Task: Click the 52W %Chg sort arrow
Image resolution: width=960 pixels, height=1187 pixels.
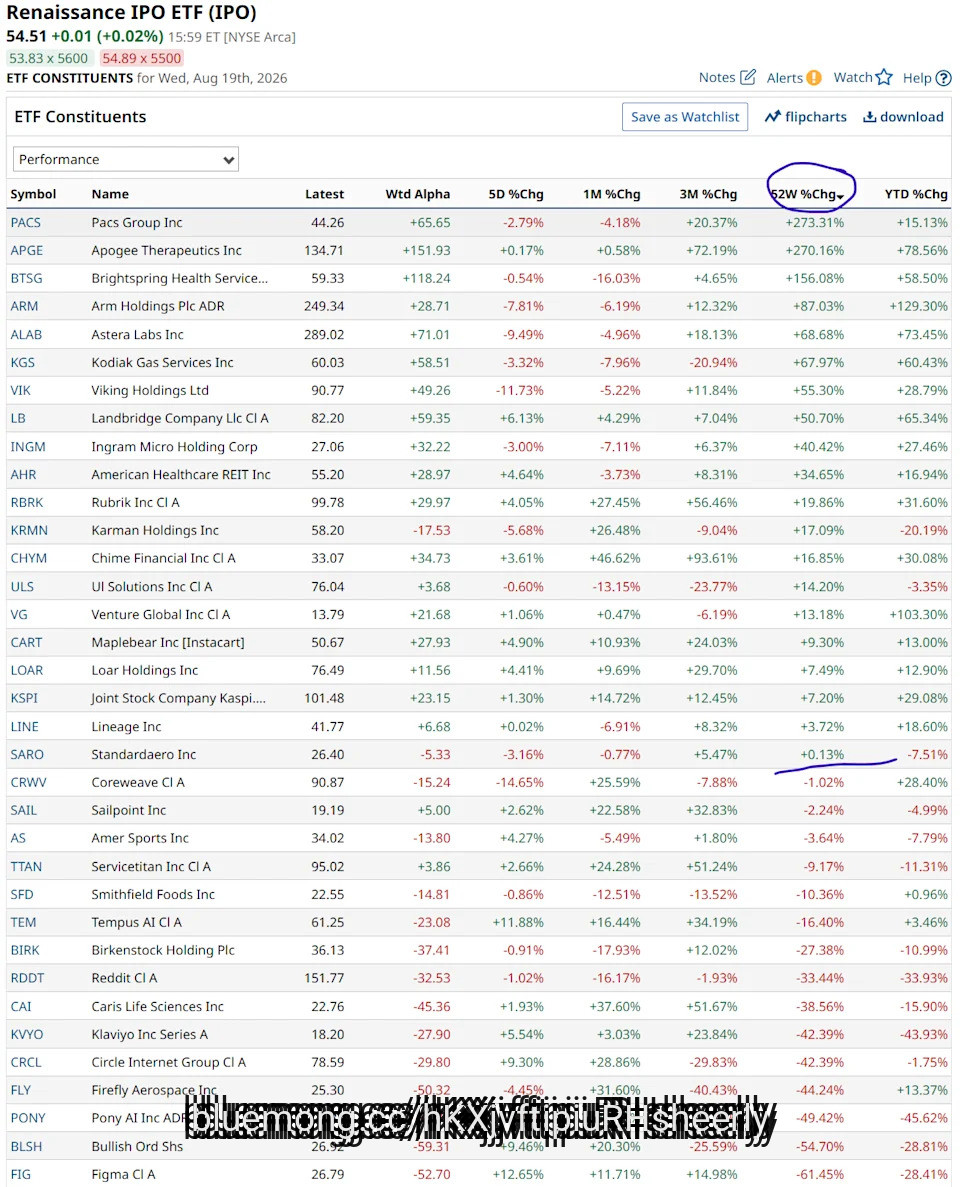Action: tap(840, 197)
